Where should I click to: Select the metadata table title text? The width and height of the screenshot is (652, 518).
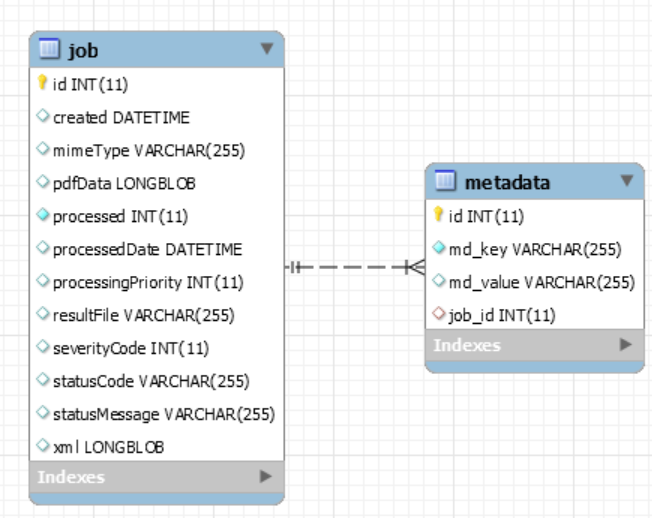[x=507, y=182]
